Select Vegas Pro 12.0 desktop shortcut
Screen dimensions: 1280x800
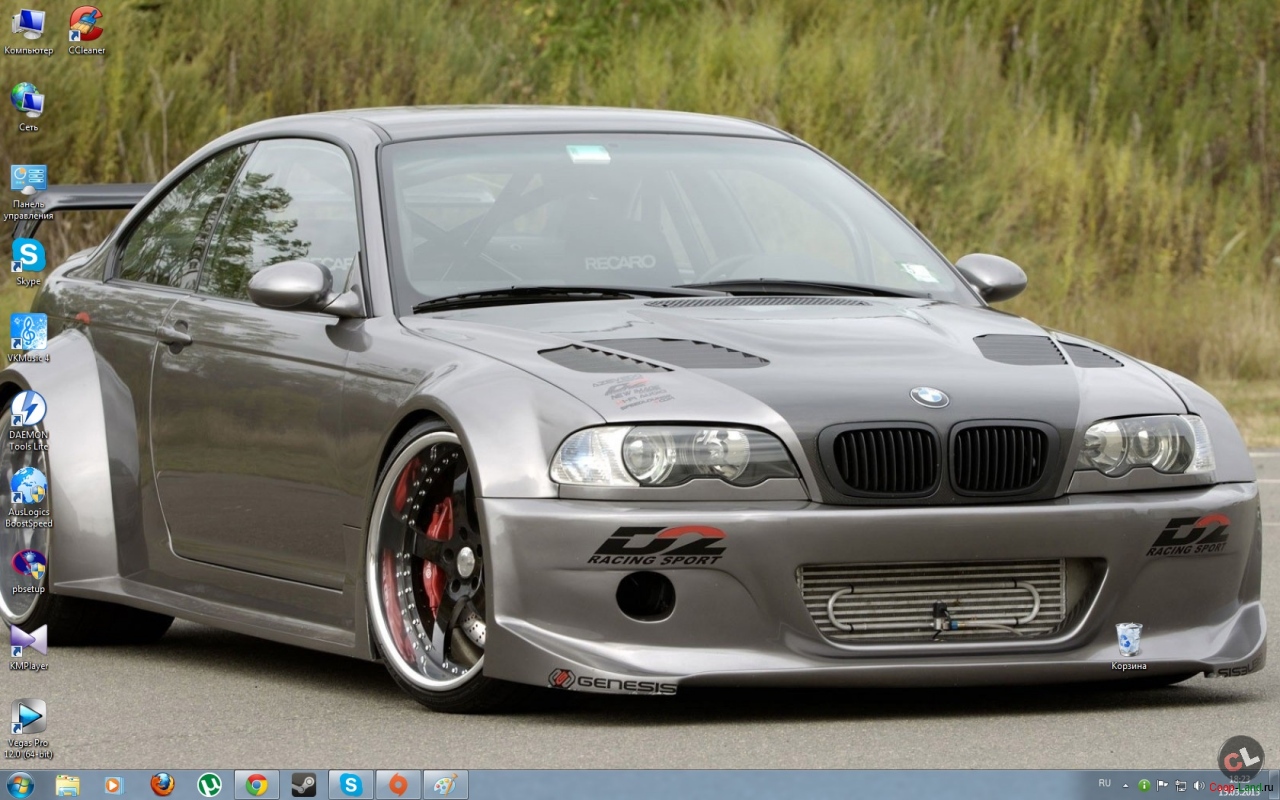(x=28, y=729)
